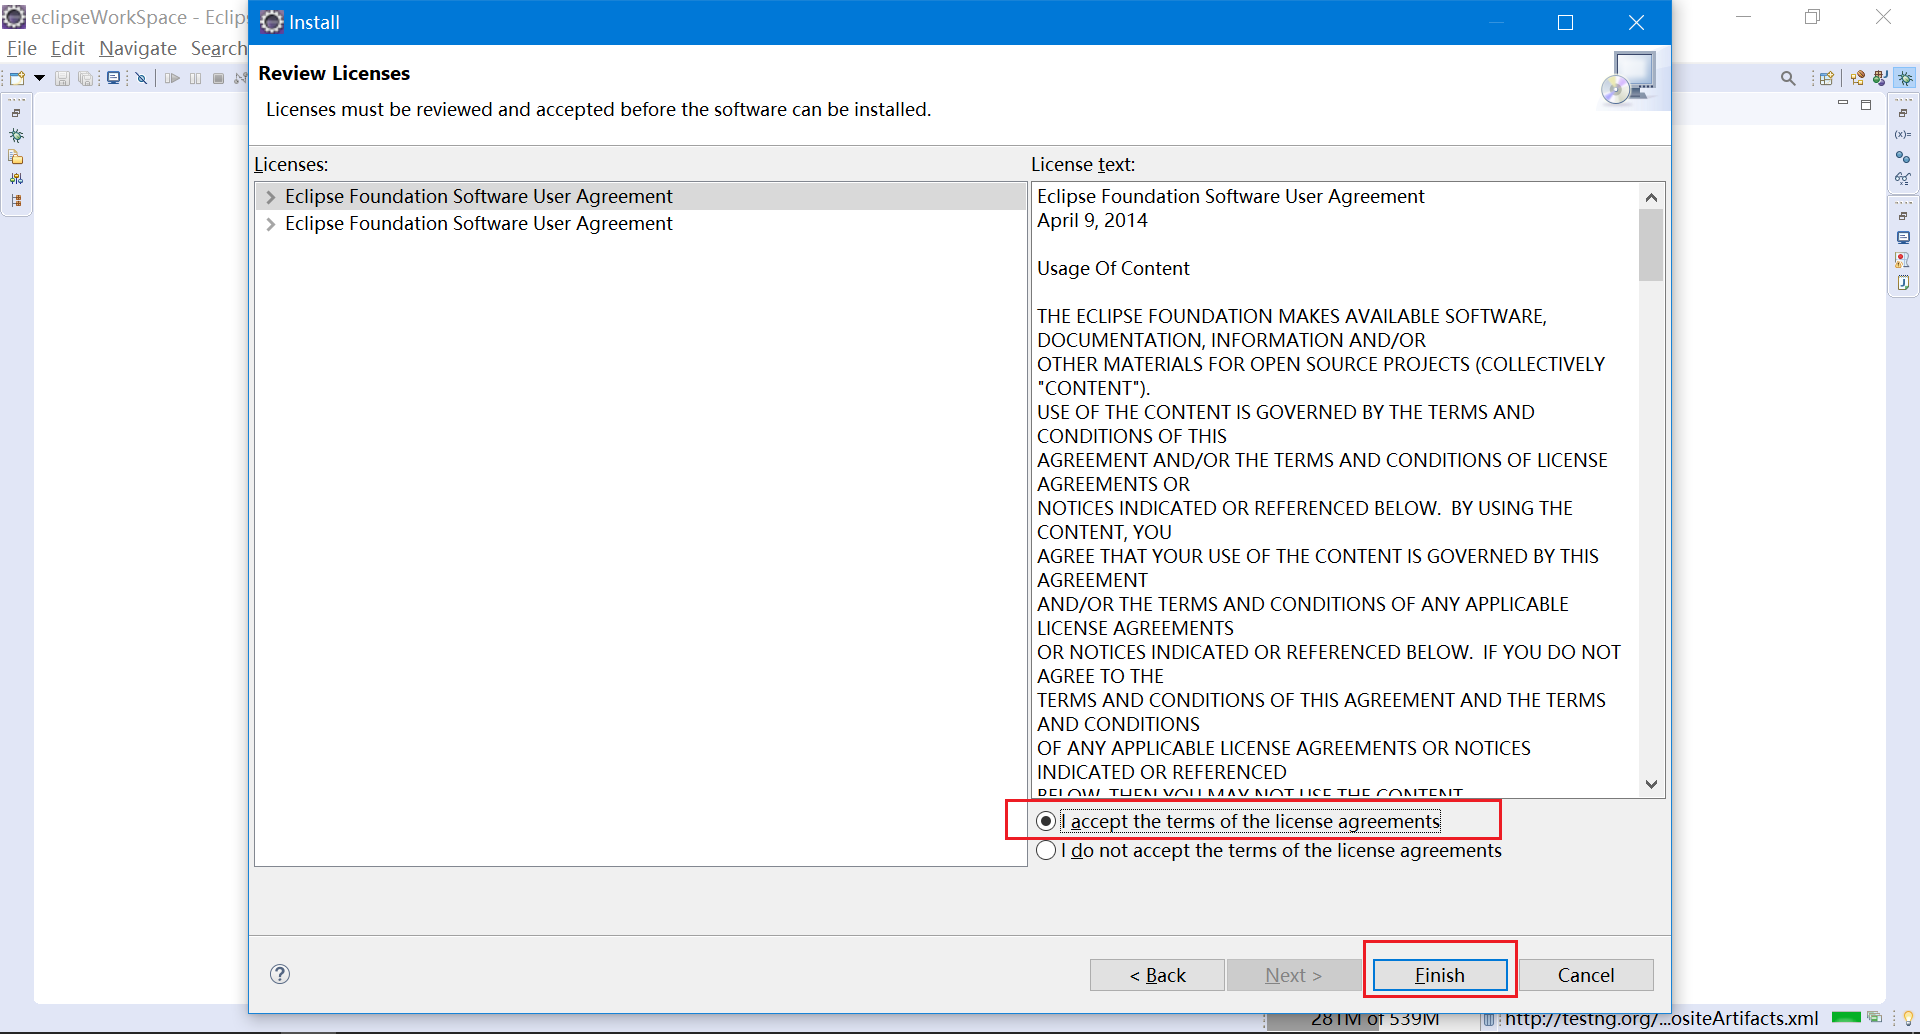Screen dimensions: 1920x1034
Task: Open the Search menu in Eclipse
Action: pos(218,48)
